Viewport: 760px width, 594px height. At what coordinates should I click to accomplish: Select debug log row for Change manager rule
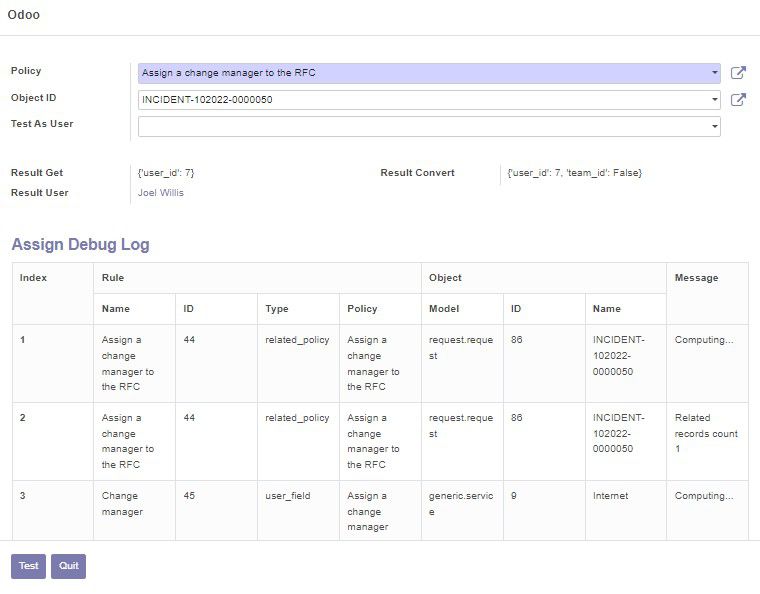(380, 510)
